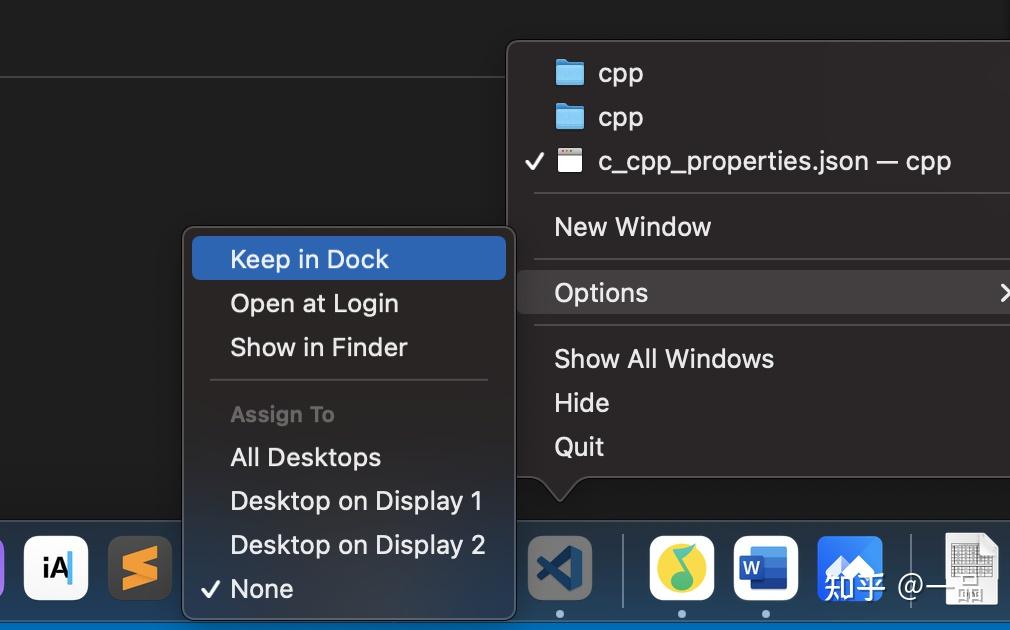Open a New Window for VS Code
Screen dimensions: 1010x630
coord(632,226)
